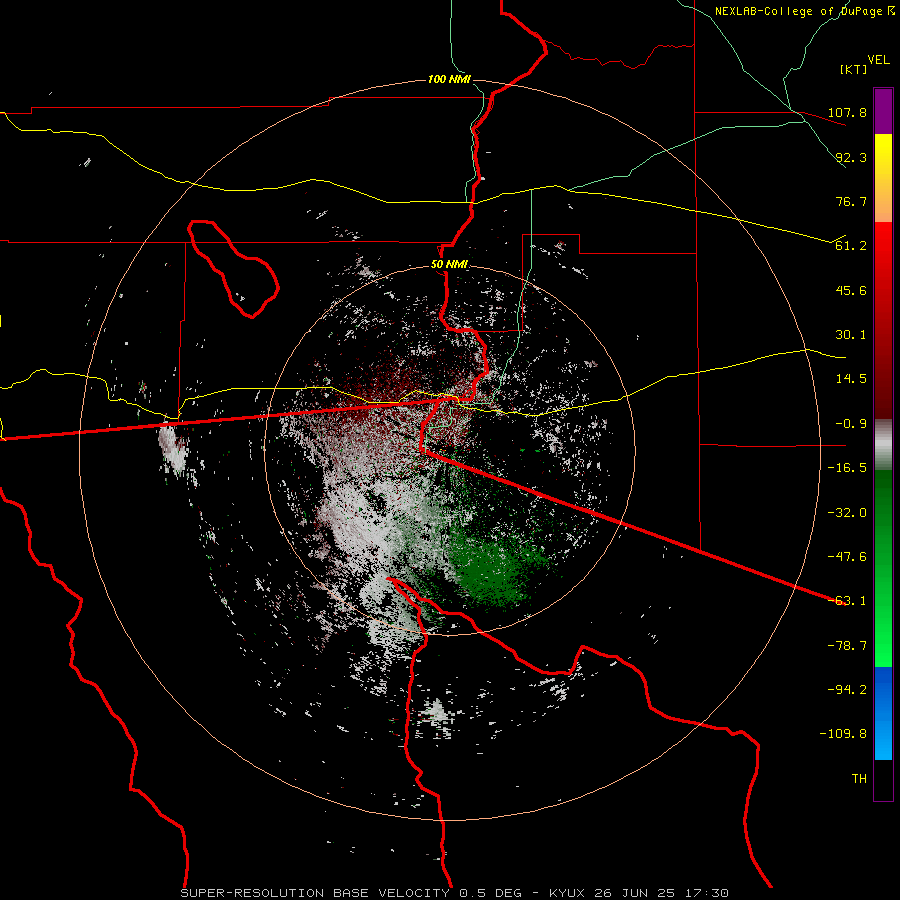Select the 26 JUN 25 date text
900x900 pixels.
[634, 893]
